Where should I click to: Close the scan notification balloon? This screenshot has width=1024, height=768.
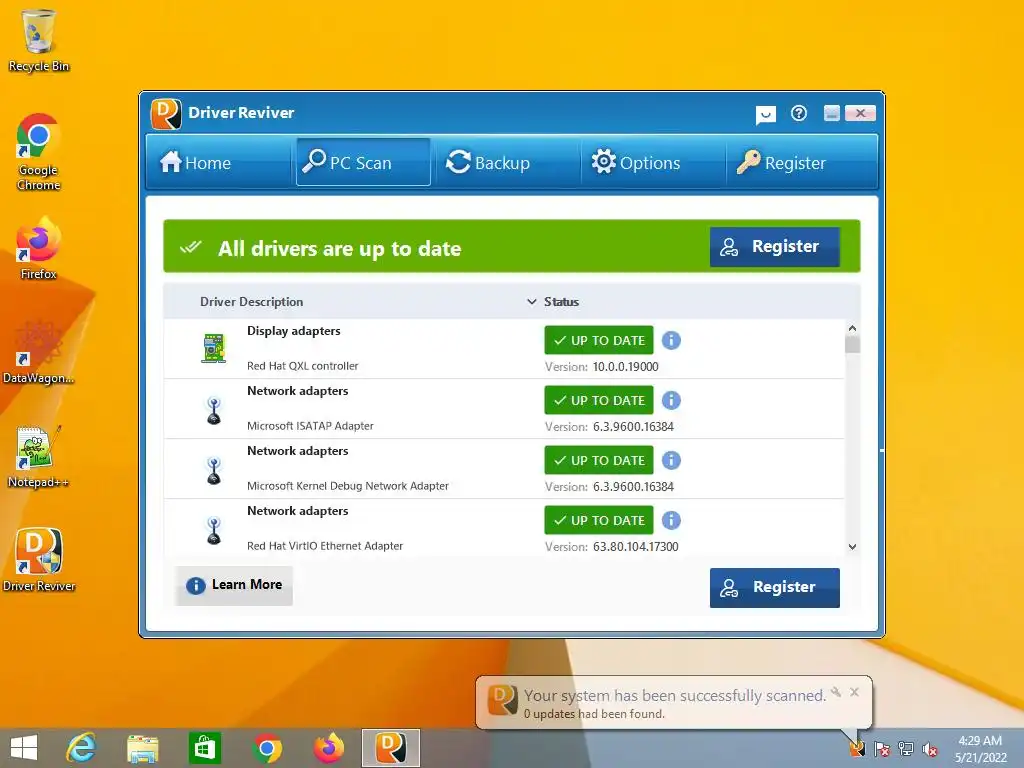(x=854, y=692)
